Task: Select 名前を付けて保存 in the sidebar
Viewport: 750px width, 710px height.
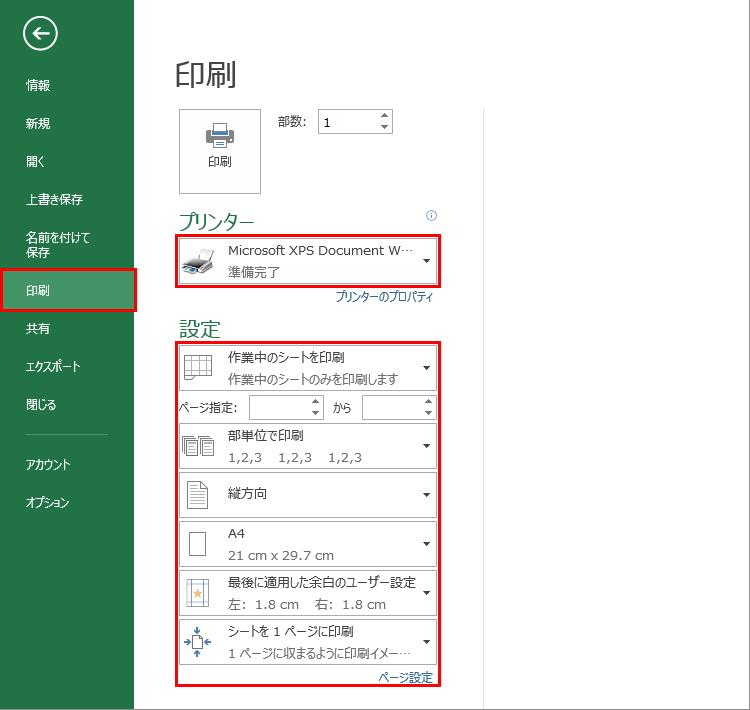Action: point(58,244)
